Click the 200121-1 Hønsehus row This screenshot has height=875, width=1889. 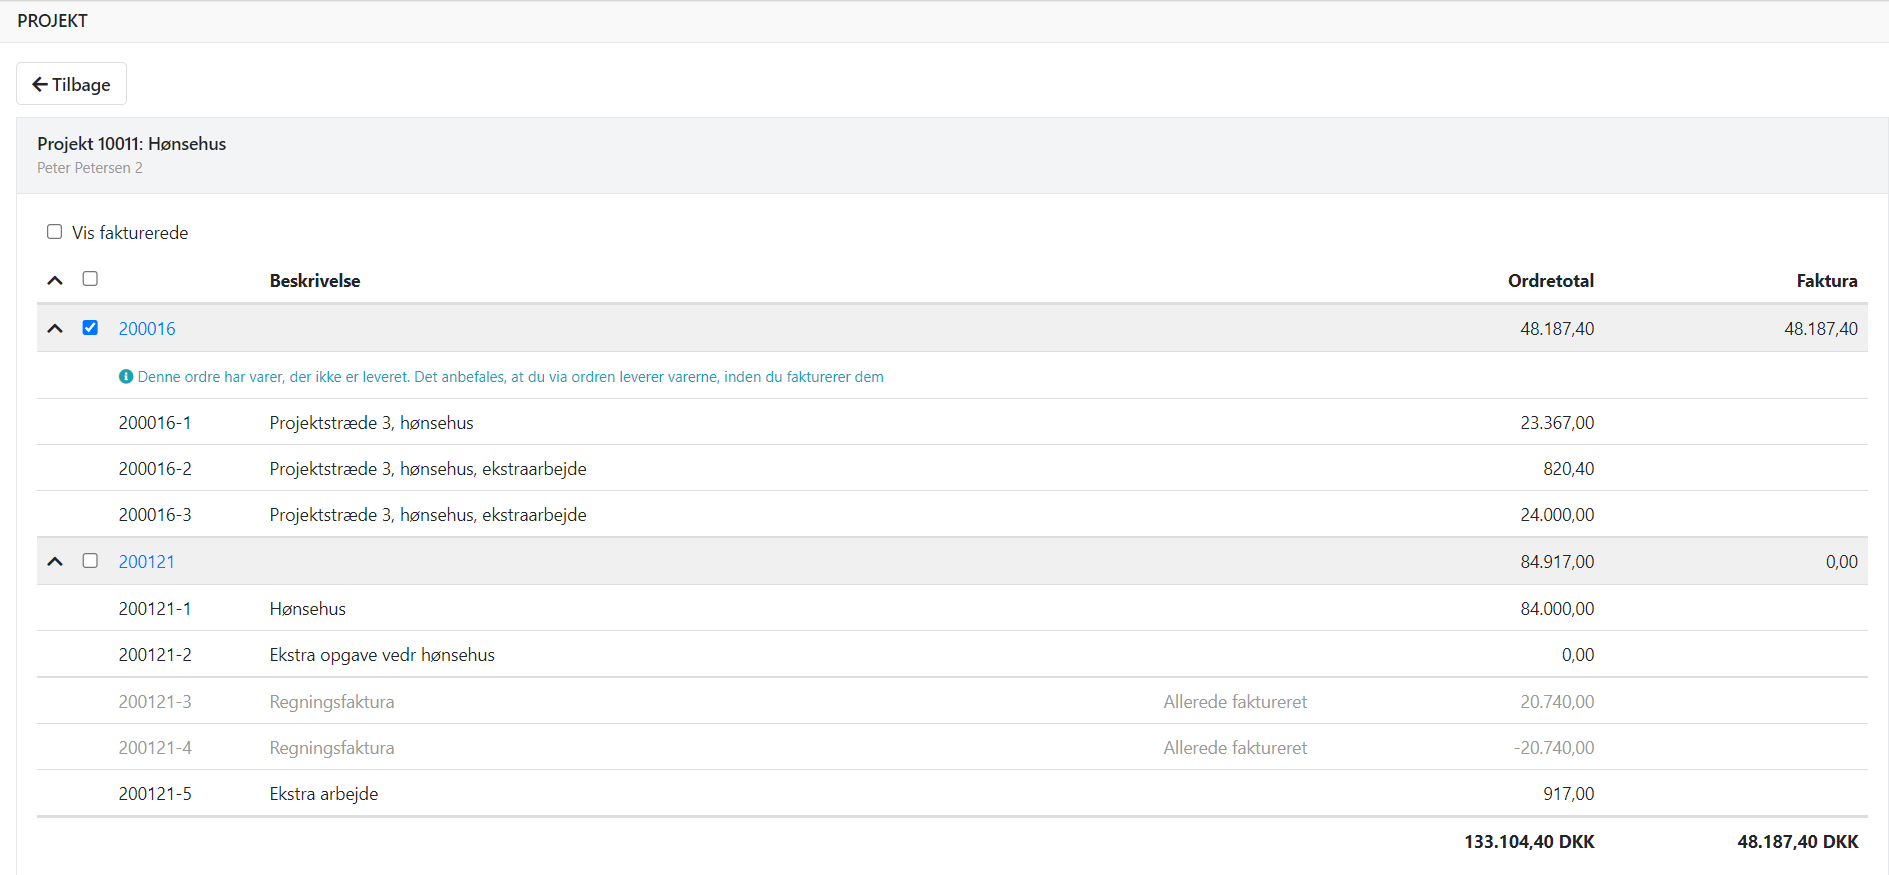[307, 609]
